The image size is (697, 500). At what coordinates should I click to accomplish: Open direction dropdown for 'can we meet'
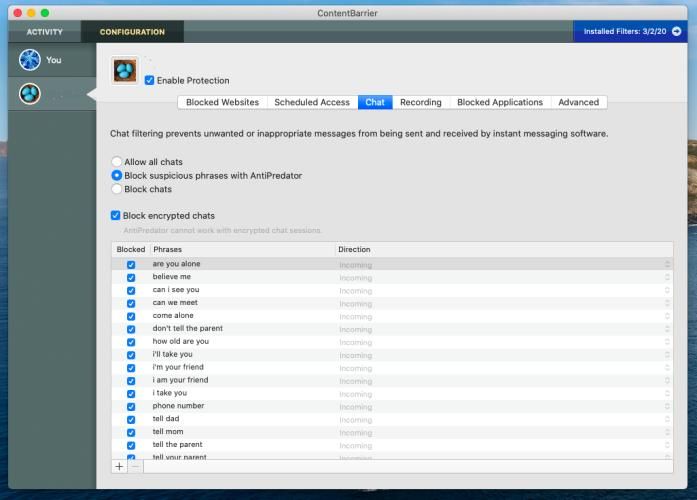point(667,303)
